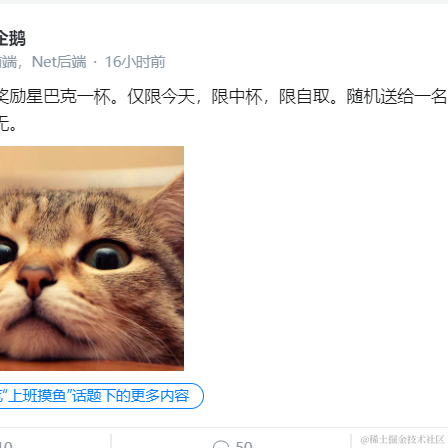Click "随机送给一名" text in the post
448x448 pixels.
pos(397,97)
